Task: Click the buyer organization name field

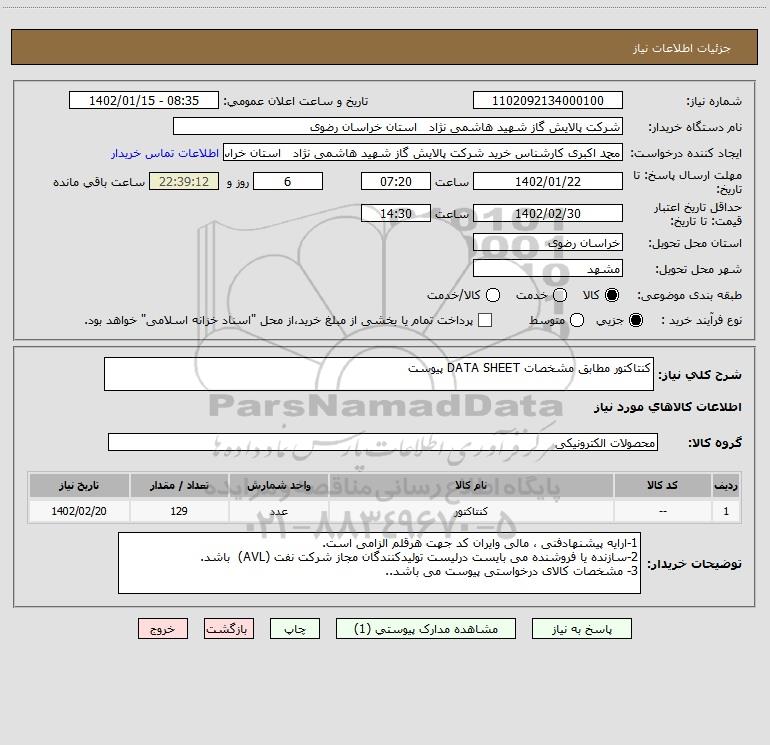Action: point(398,127)
